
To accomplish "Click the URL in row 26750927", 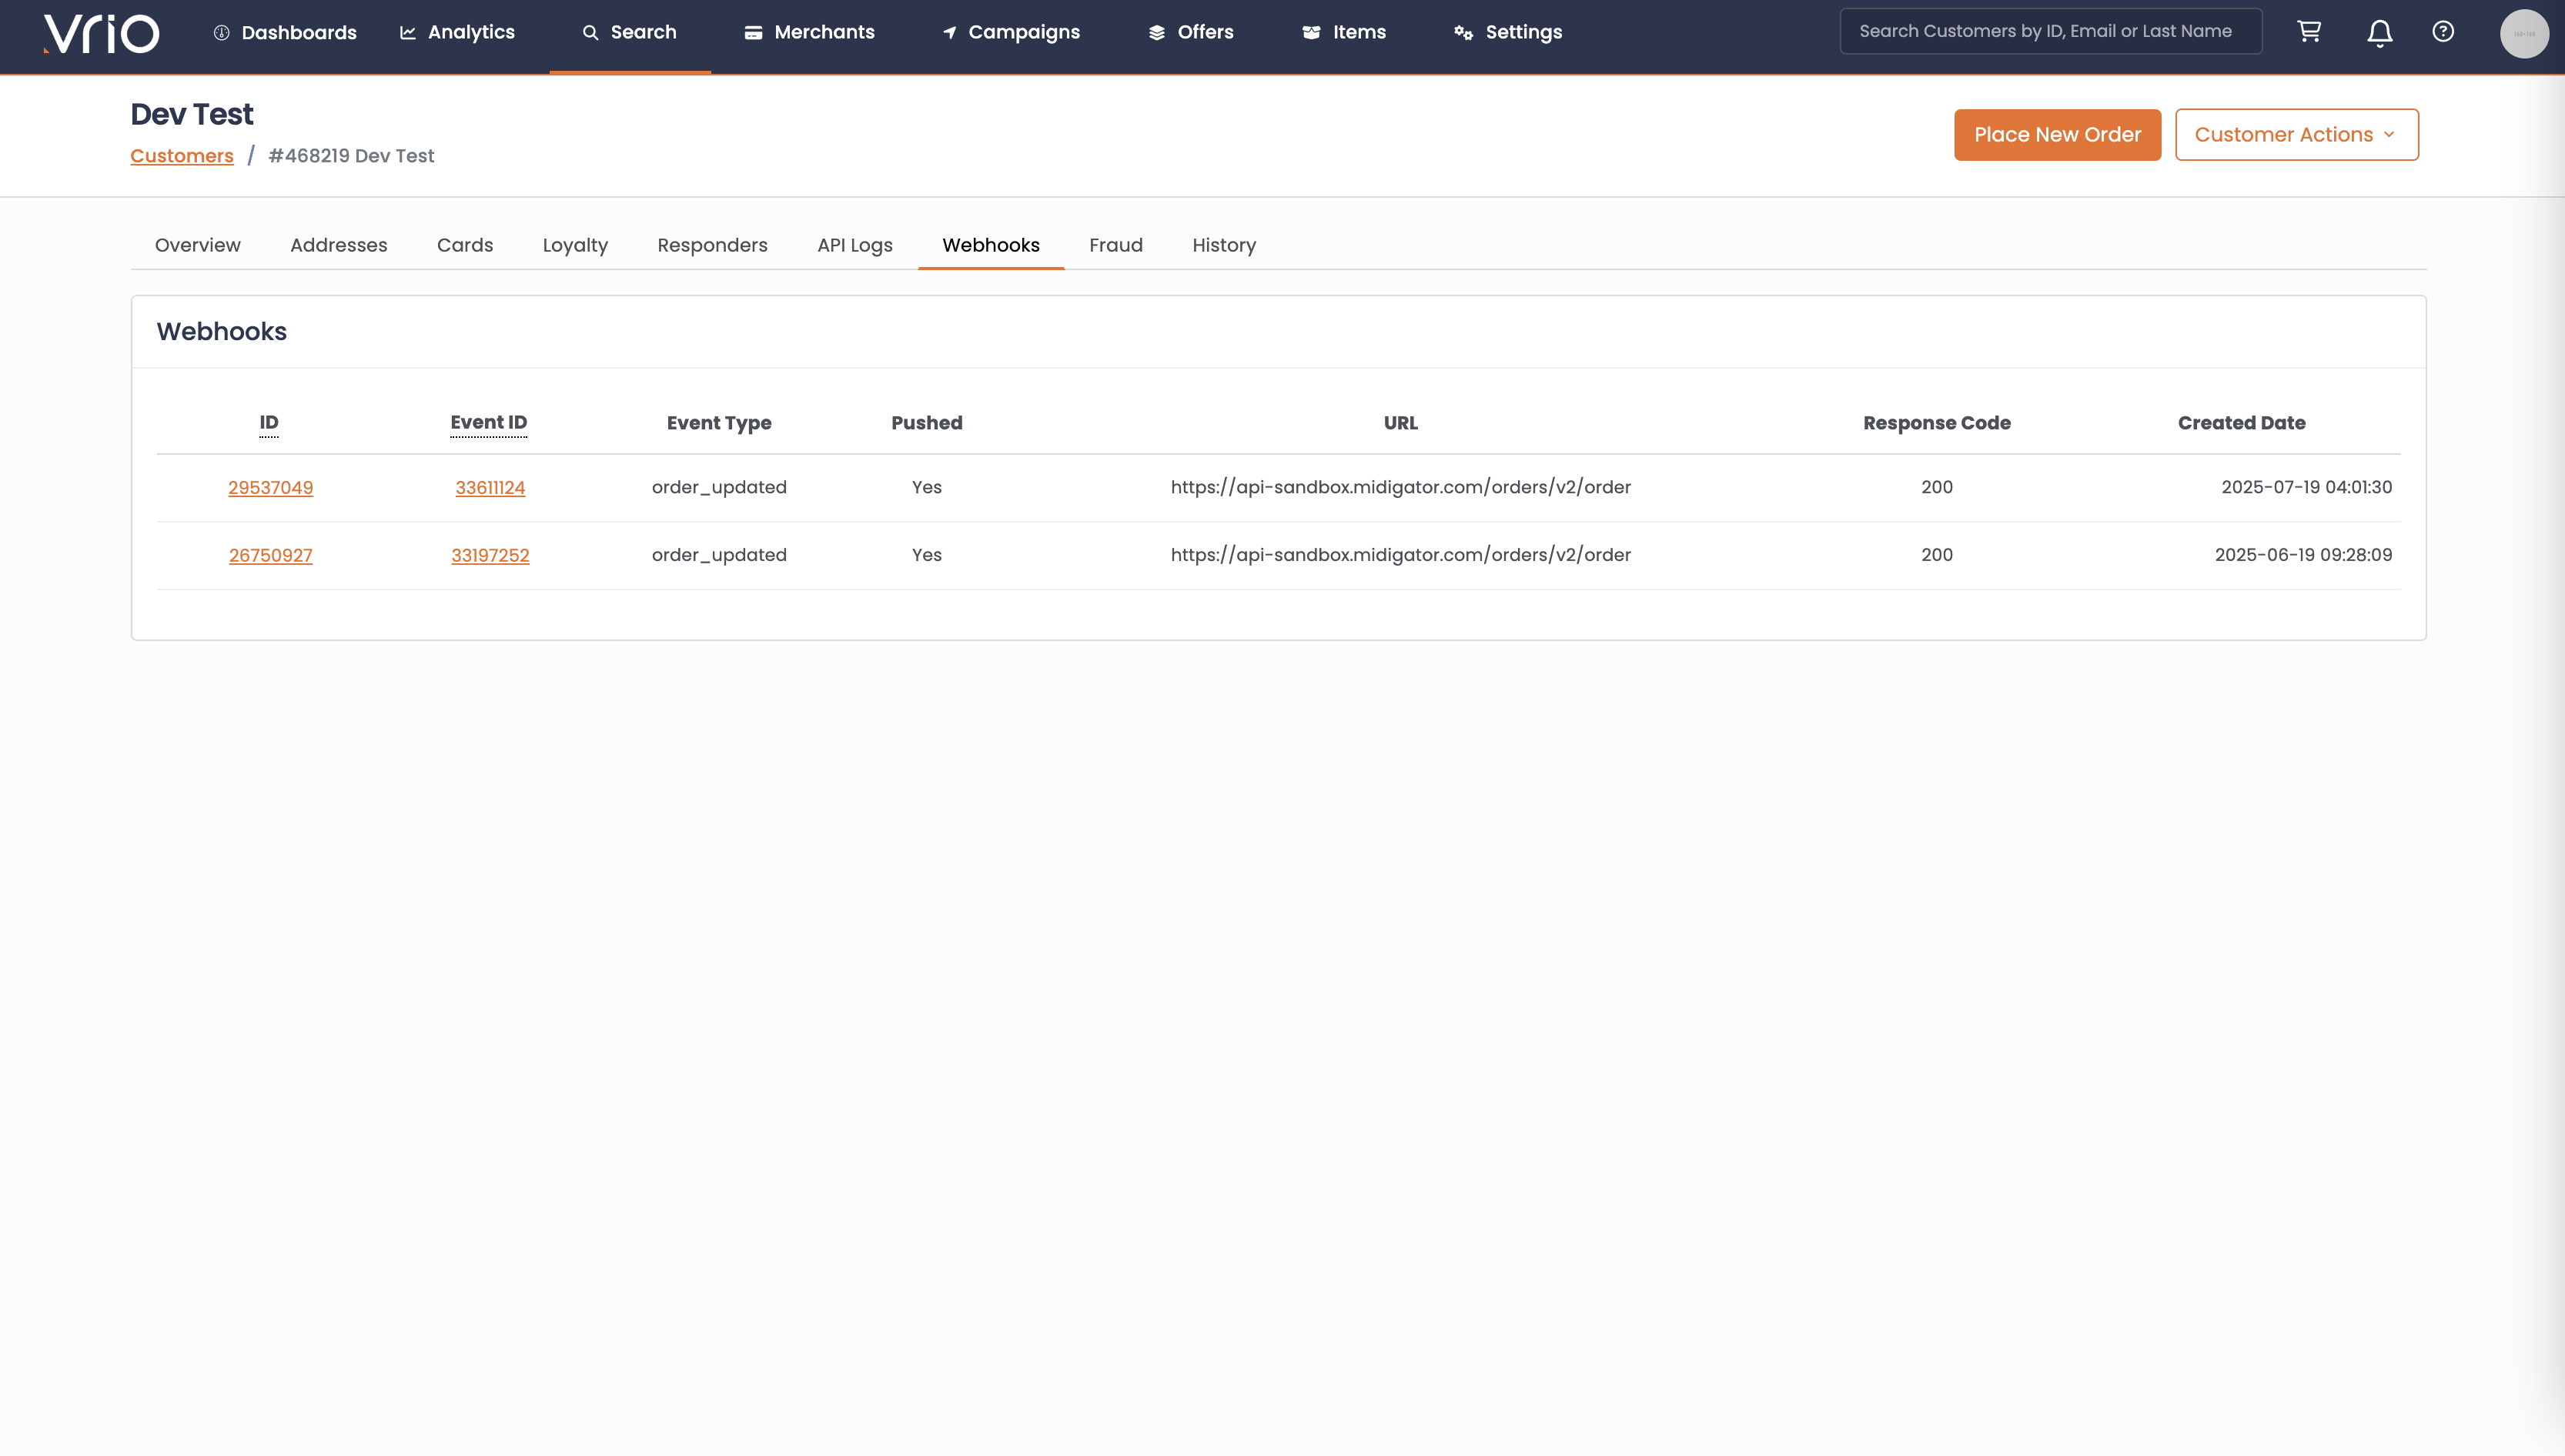I will click(1401, 555).
